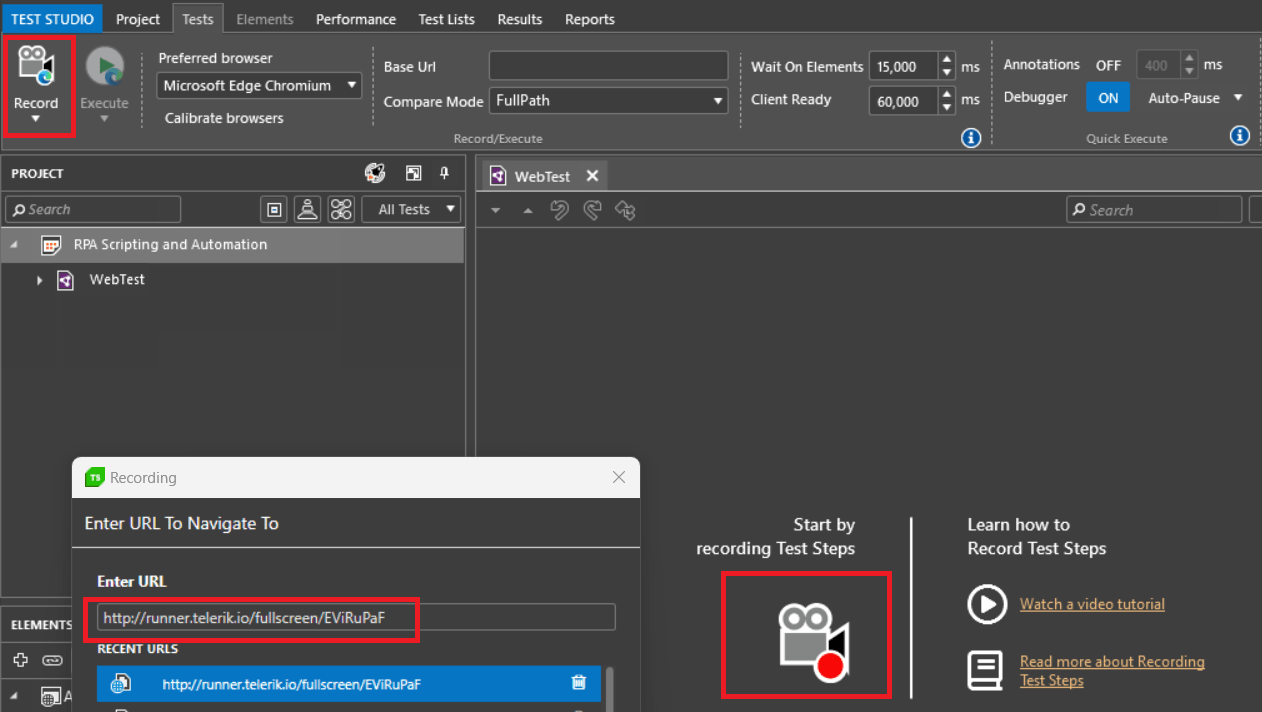Delete recent URL with trash icon
This screenshot has width=1262, height=712.
[578, 683]
